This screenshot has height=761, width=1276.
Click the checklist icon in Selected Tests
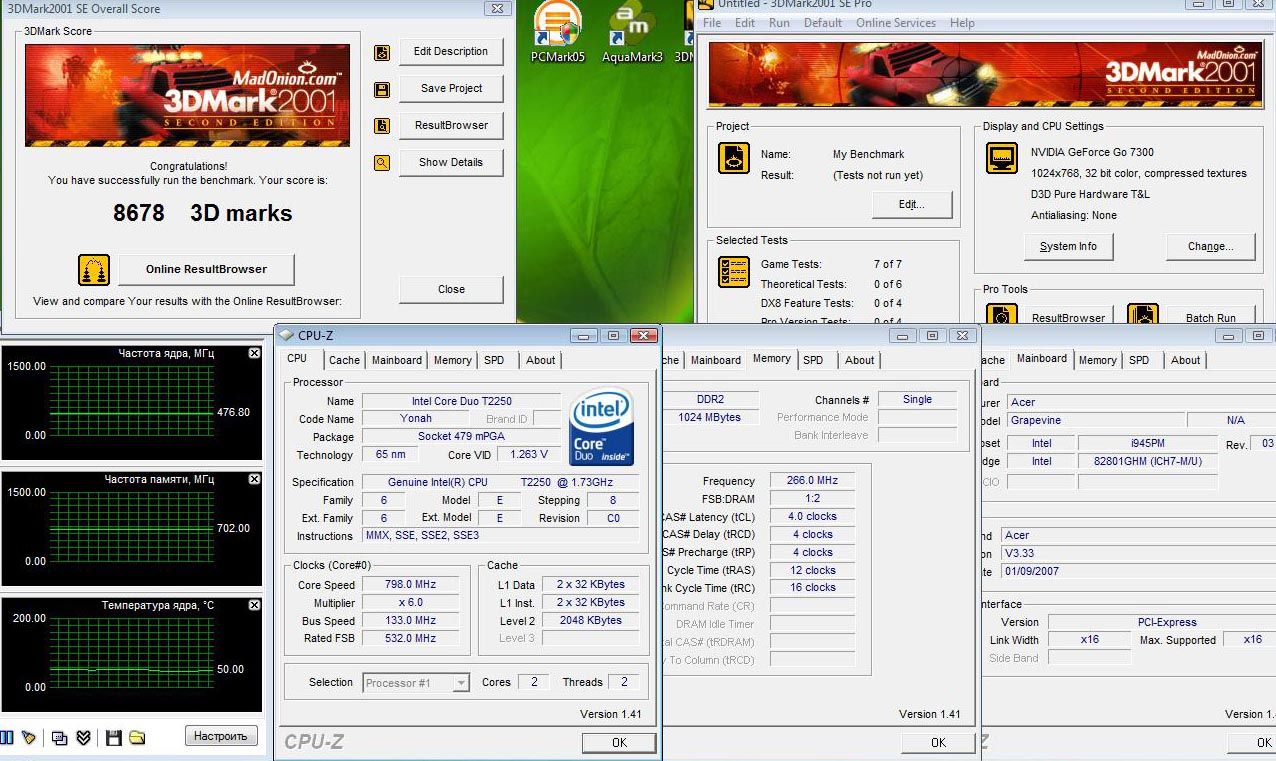click(x=734, y=272)
